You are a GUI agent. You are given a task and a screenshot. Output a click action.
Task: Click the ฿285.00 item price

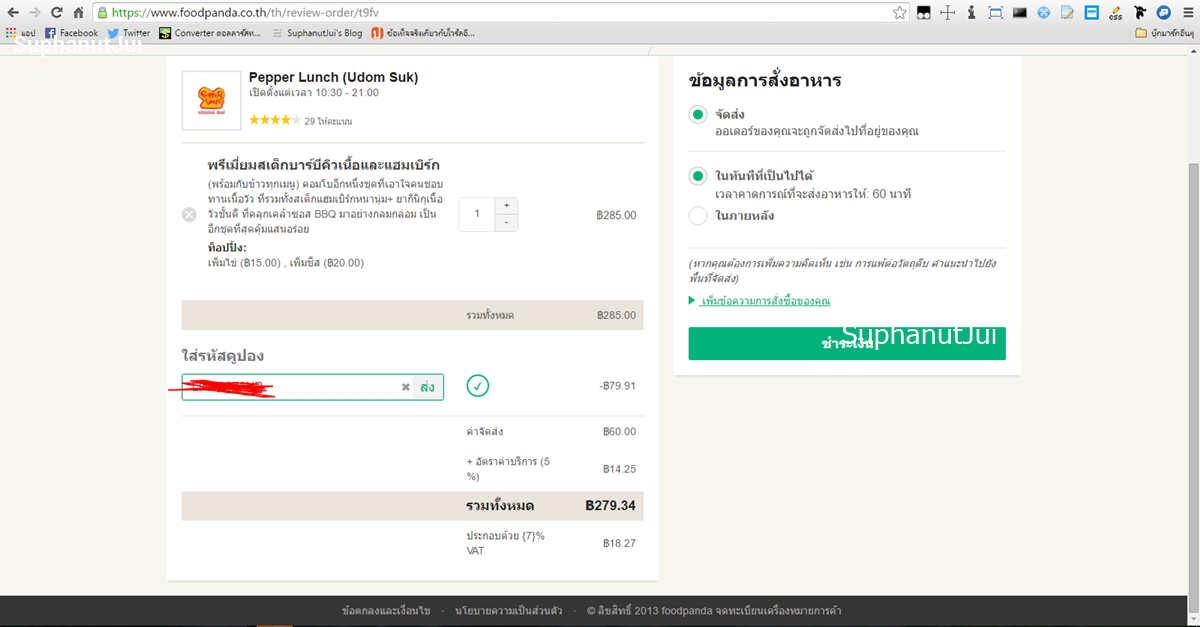616,215
